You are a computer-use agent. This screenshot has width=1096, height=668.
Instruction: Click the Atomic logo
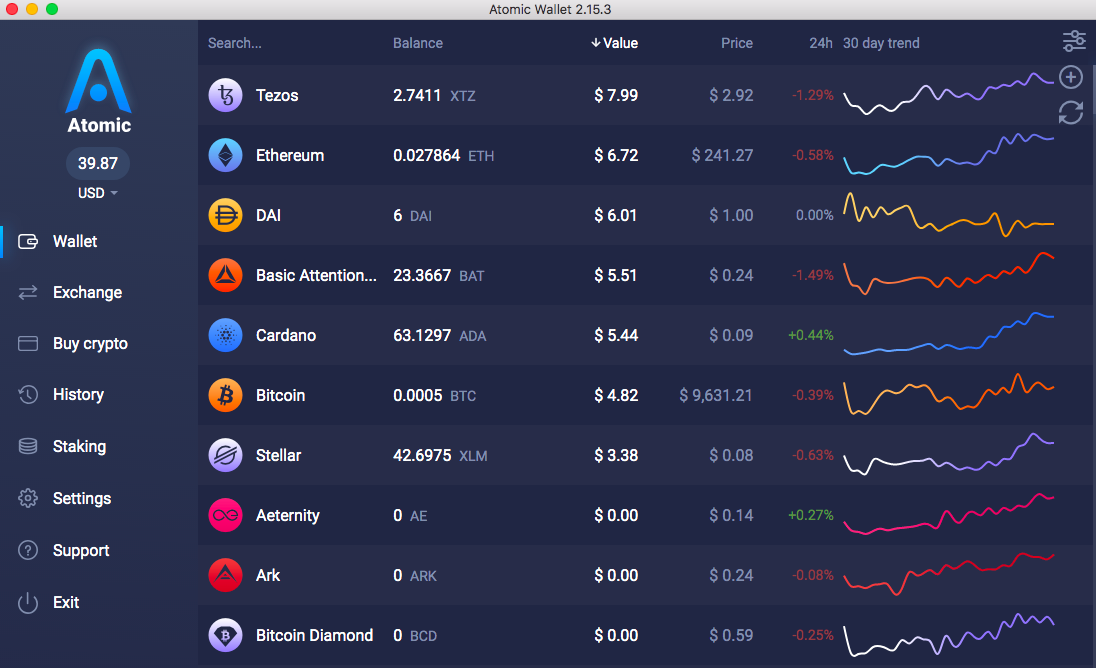[x=99, y=91]
